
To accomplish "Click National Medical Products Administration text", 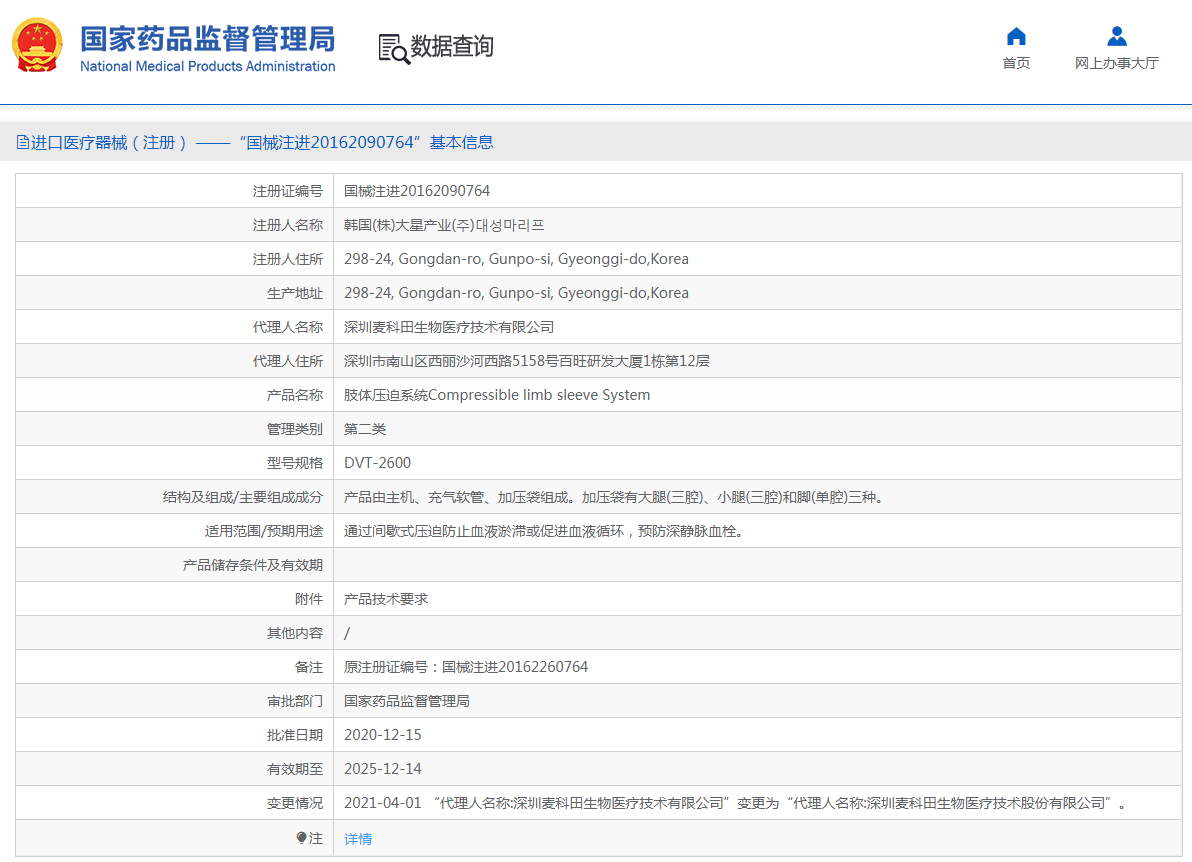I will pyautogui.click(x=208, y=66).
